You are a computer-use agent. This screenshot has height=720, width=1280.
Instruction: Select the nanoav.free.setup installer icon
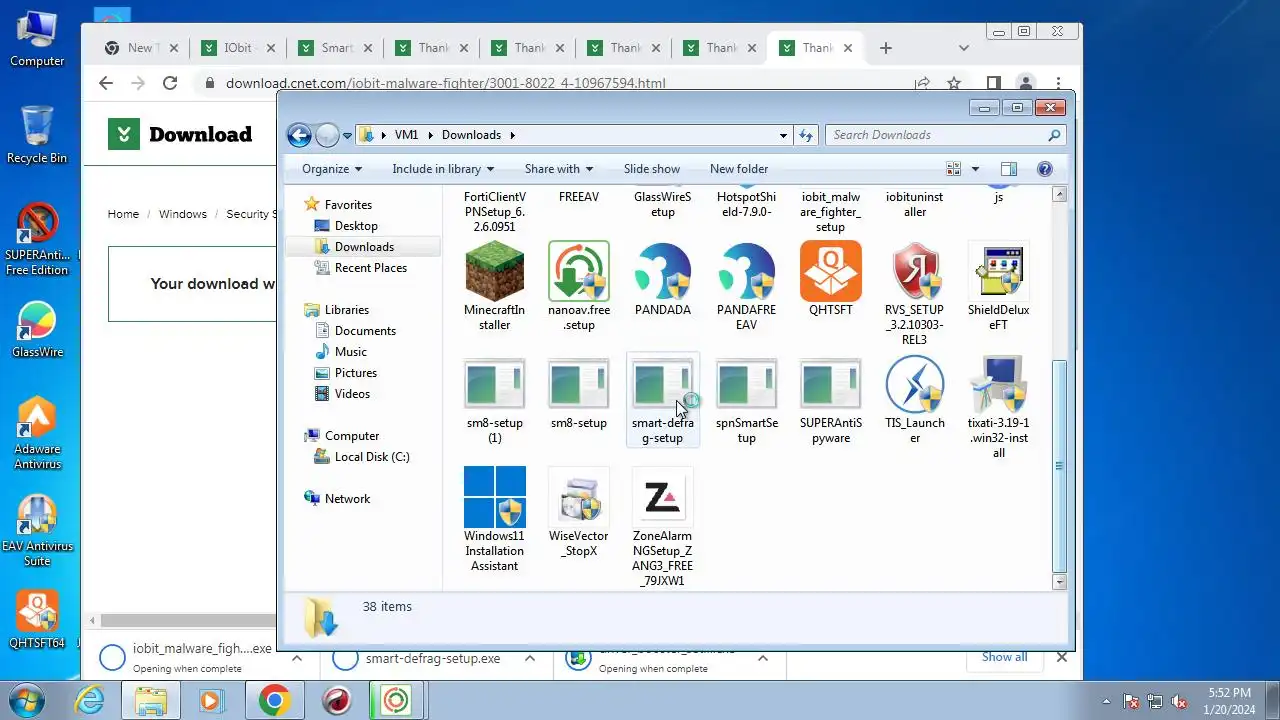[x=578, y=271]
